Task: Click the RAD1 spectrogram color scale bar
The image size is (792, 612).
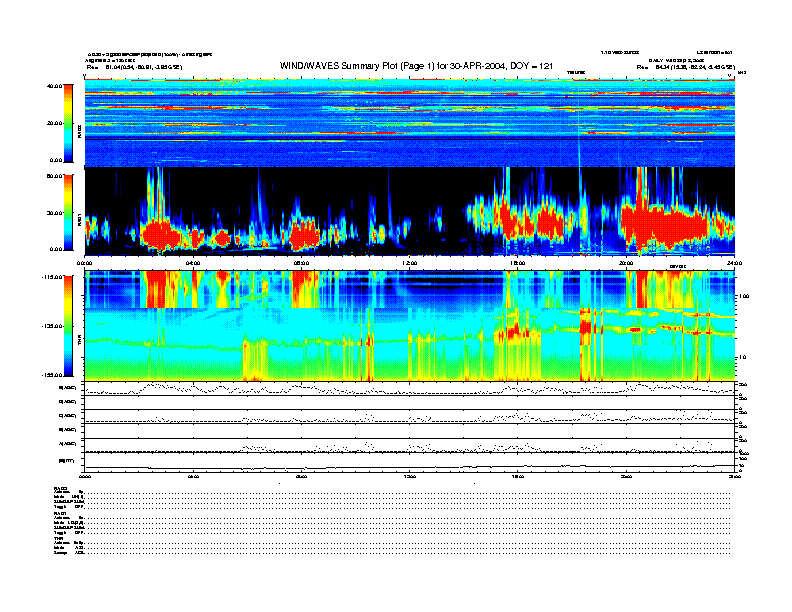Action: click(x=68, y=212)
